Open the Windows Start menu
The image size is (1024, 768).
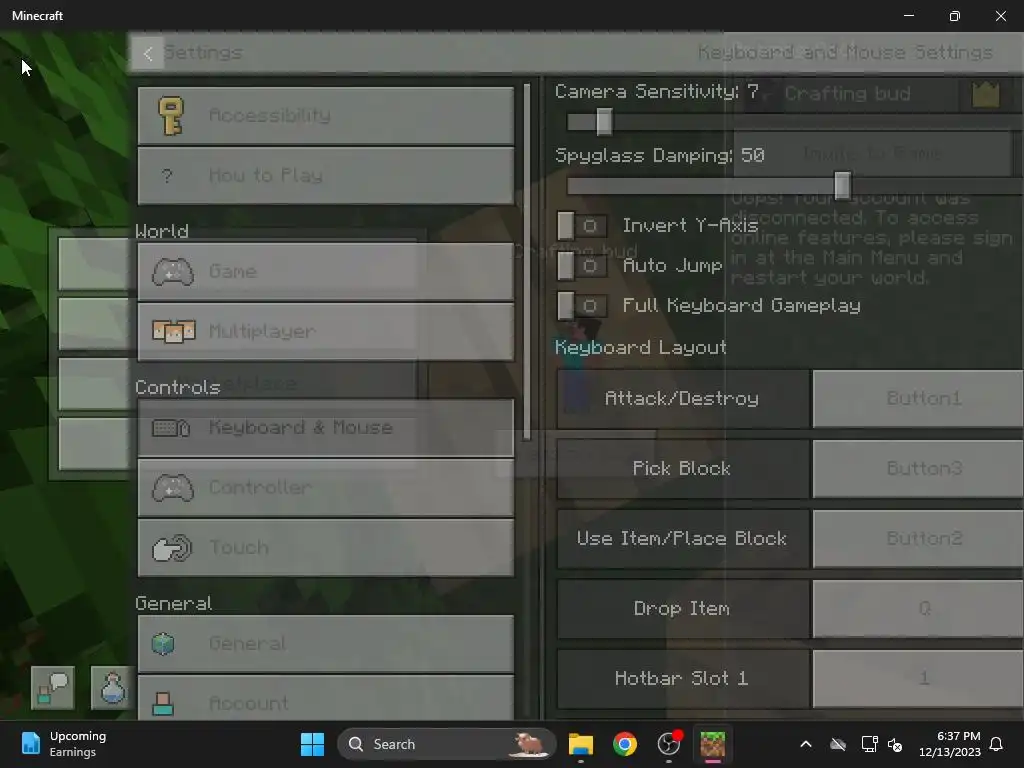click(x=312, y=744)
